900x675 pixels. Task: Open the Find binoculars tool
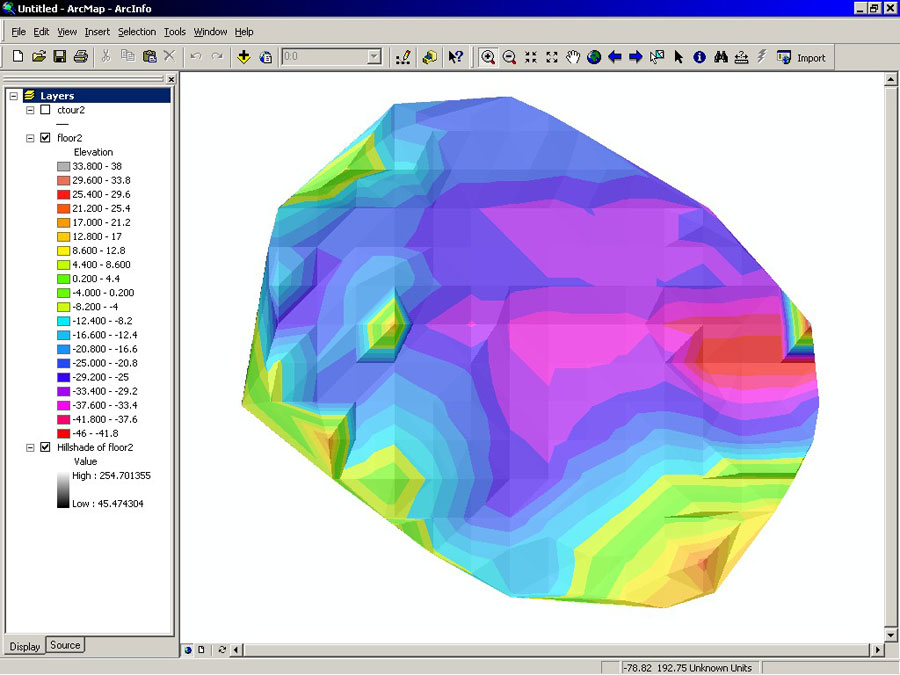[x=721, y=57]
